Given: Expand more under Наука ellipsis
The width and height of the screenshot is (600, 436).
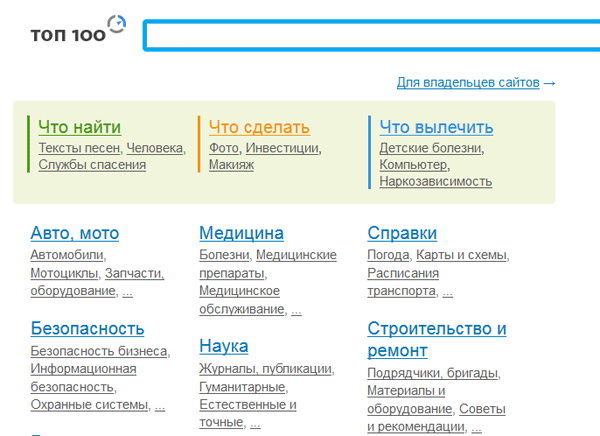Looking at the screenshot, I should pyautogui.click(x=255, y=423).
